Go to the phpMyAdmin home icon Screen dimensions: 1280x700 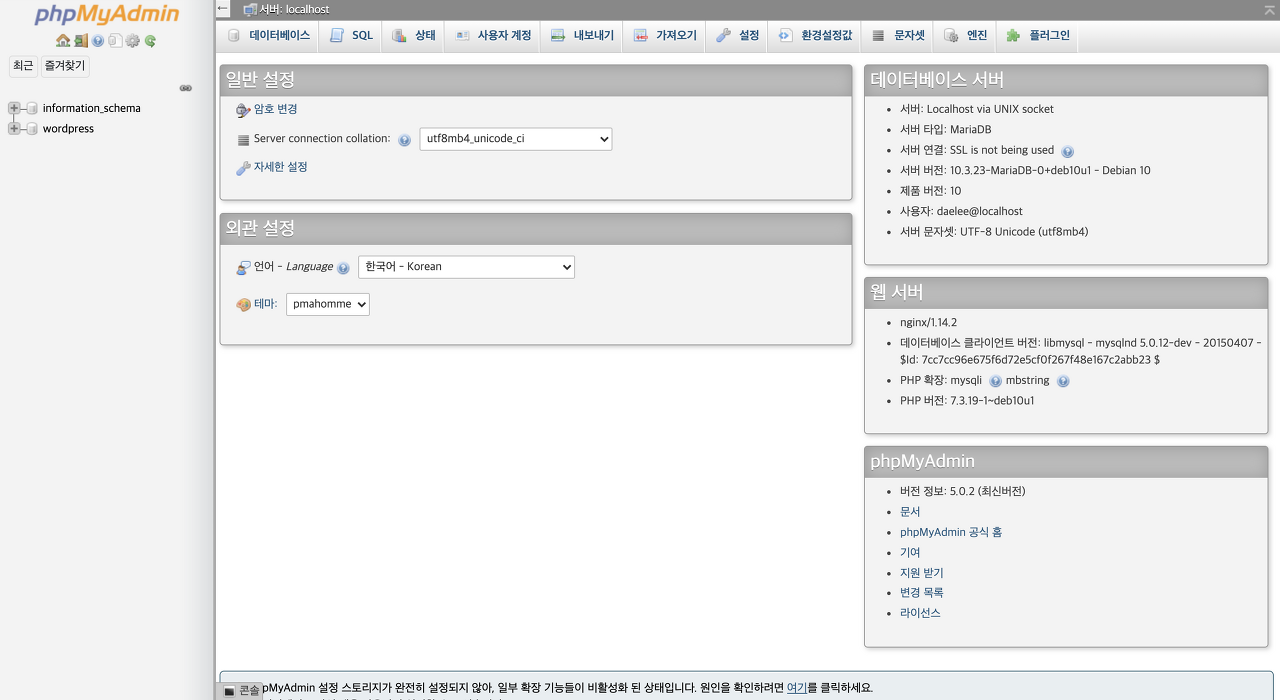(63, 41)
